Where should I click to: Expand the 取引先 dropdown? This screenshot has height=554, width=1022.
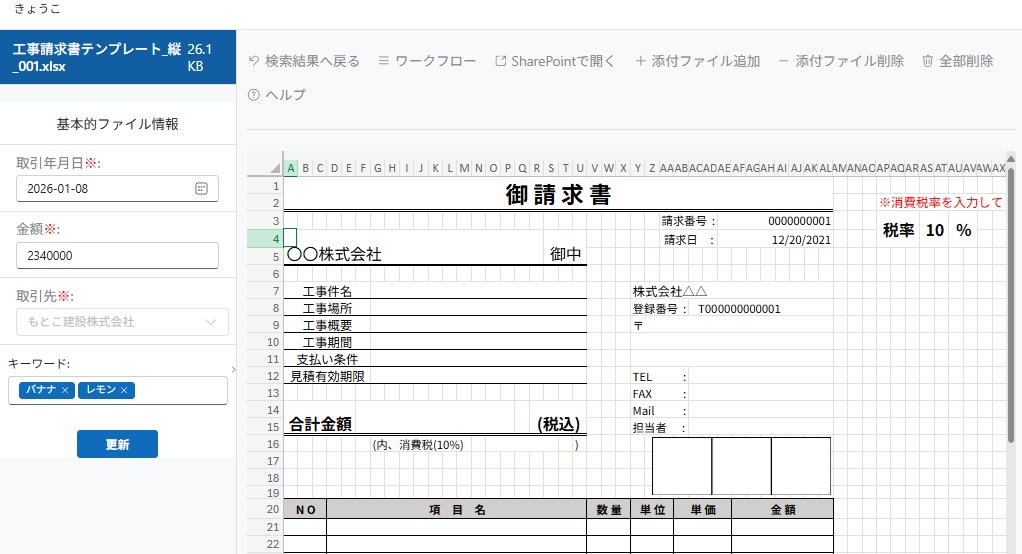pyautogui.click(x=210, y=322)
